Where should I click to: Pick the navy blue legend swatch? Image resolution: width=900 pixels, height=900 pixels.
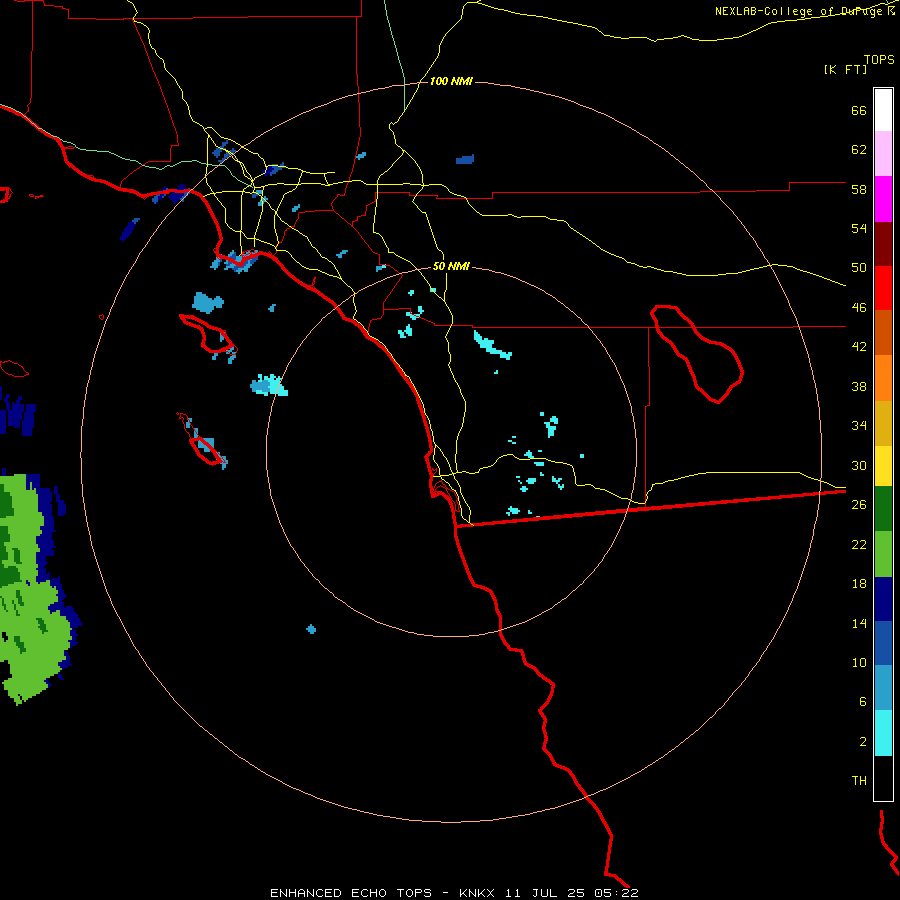(883, 599)
